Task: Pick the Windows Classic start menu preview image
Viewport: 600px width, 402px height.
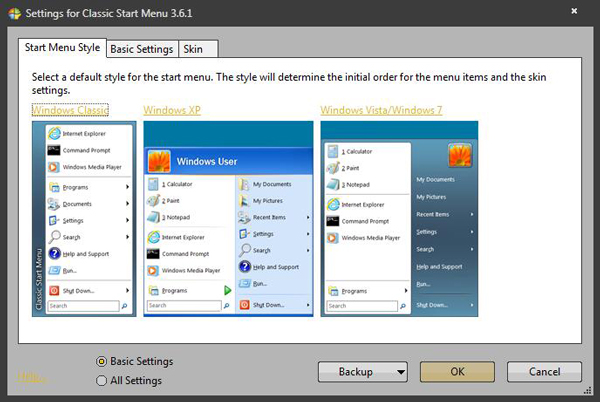Action: coord(84,219)
